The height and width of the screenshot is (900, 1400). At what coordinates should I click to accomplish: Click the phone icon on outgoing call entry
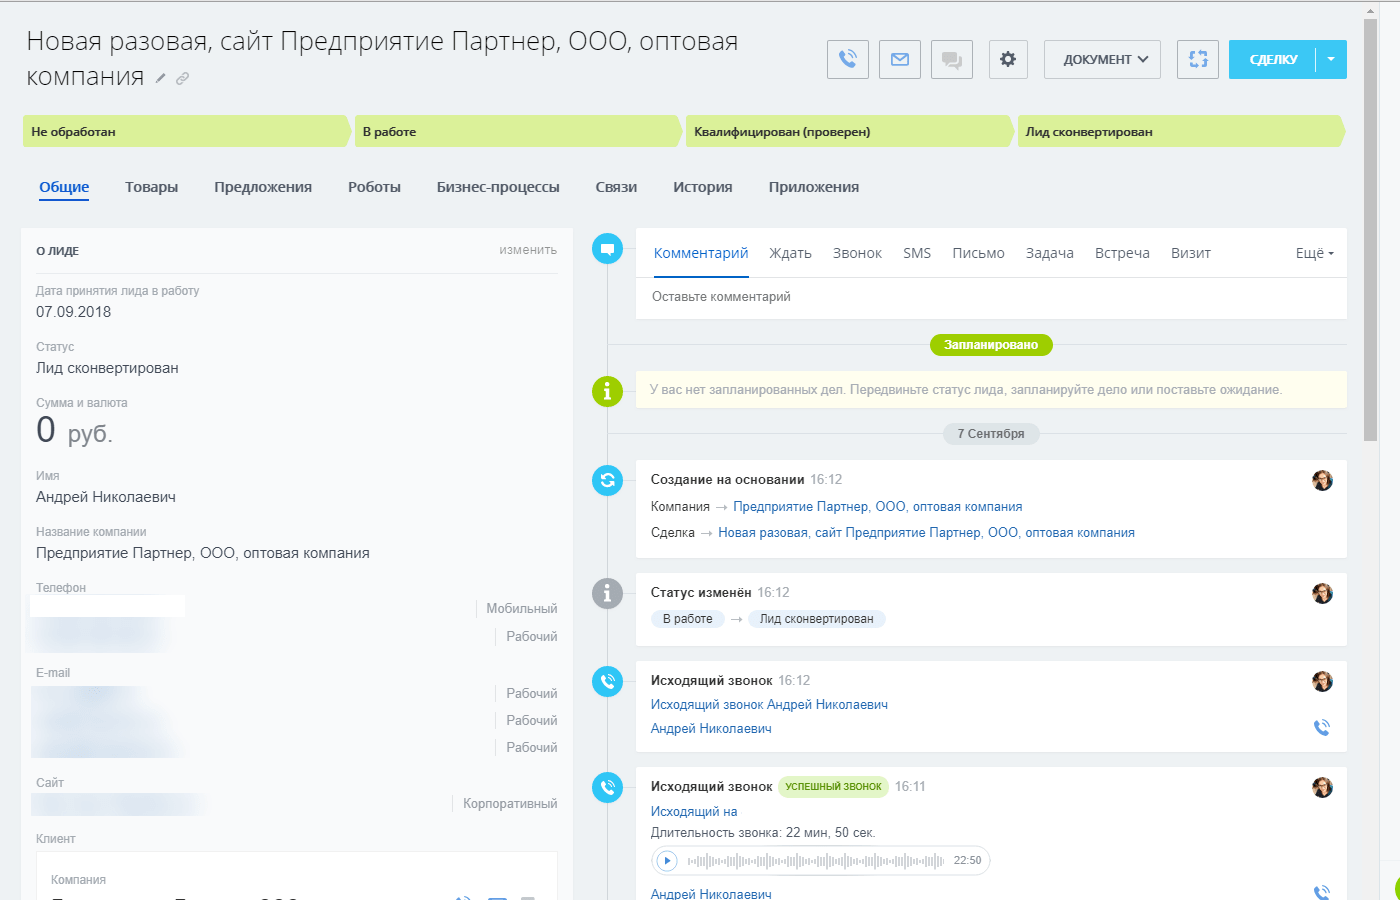click(1322, 727)
